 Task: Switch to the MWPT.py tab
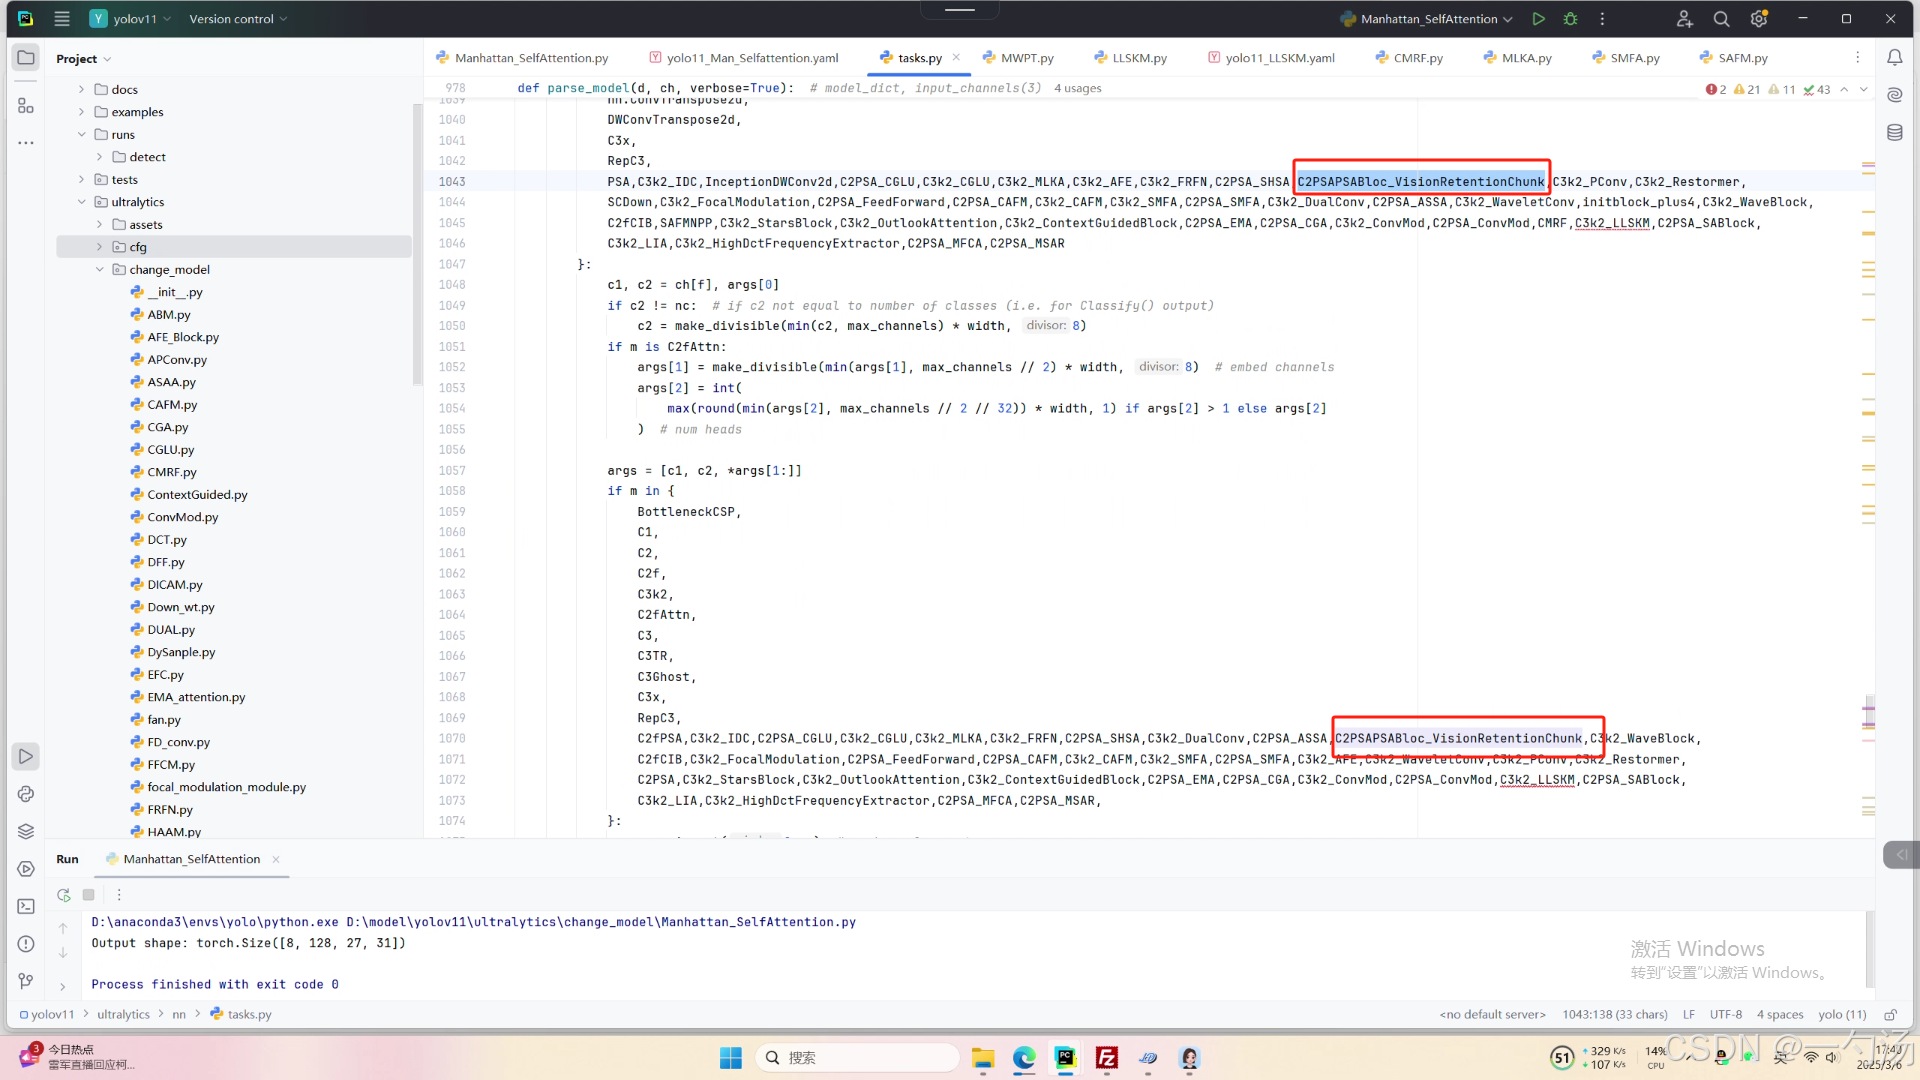point(1026,58)
